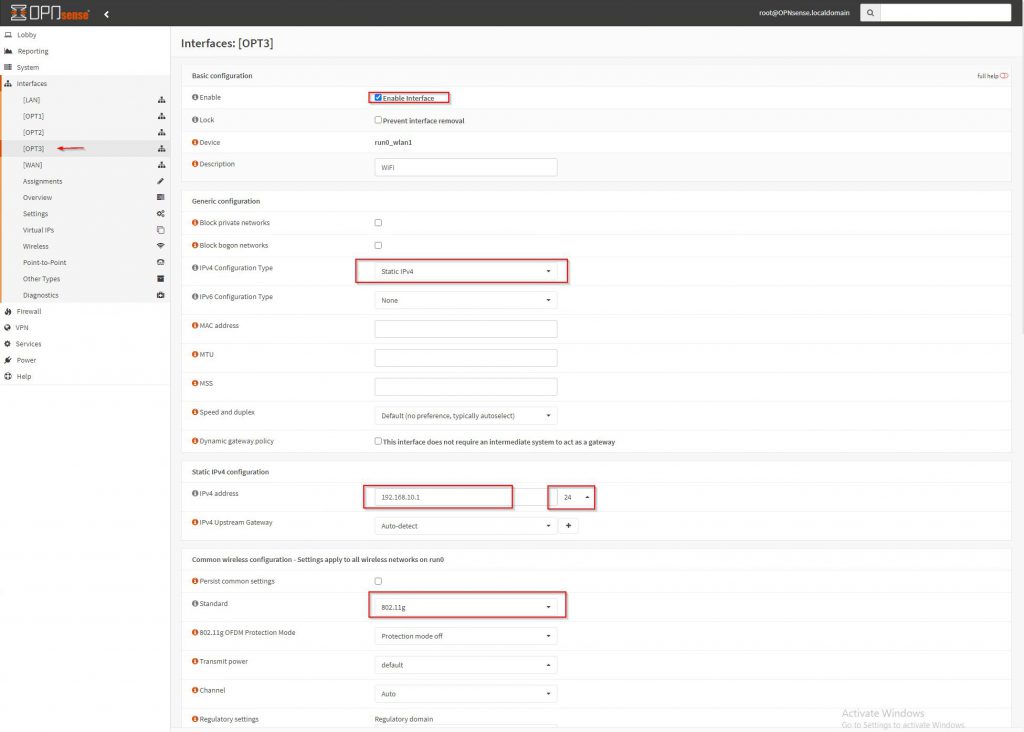
Task: Select the [WAN] interface in sidebar
Action: tap(33, 165)
